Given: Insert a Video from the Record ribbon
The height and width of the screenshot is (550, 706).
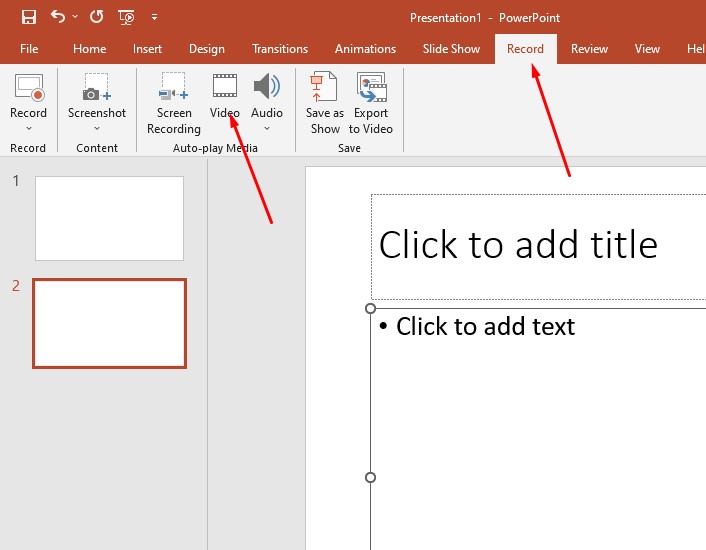Looking at the screenshot, I should pyautogui.click(x=225, y=96).
